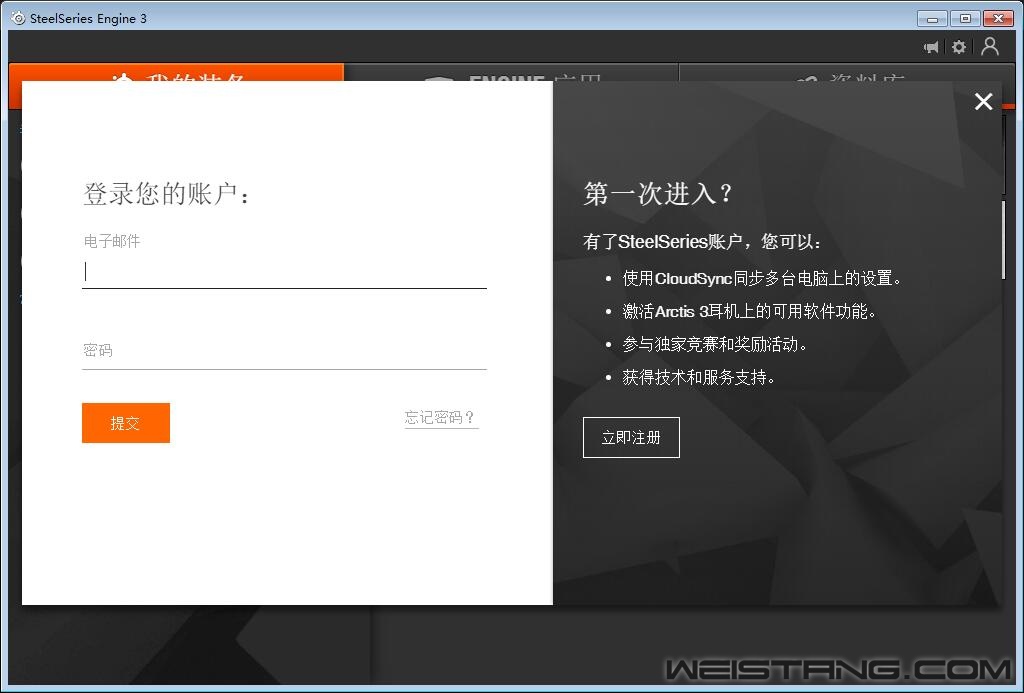Click the announcements megaphone icon
The width and height of the screenshot is (1024, 693).
(x=931, y=47)
